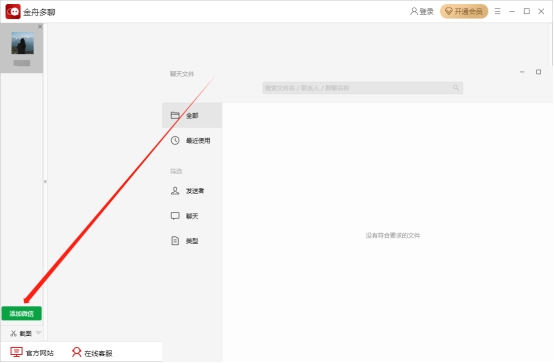Open the hamburger main menu

497,11
